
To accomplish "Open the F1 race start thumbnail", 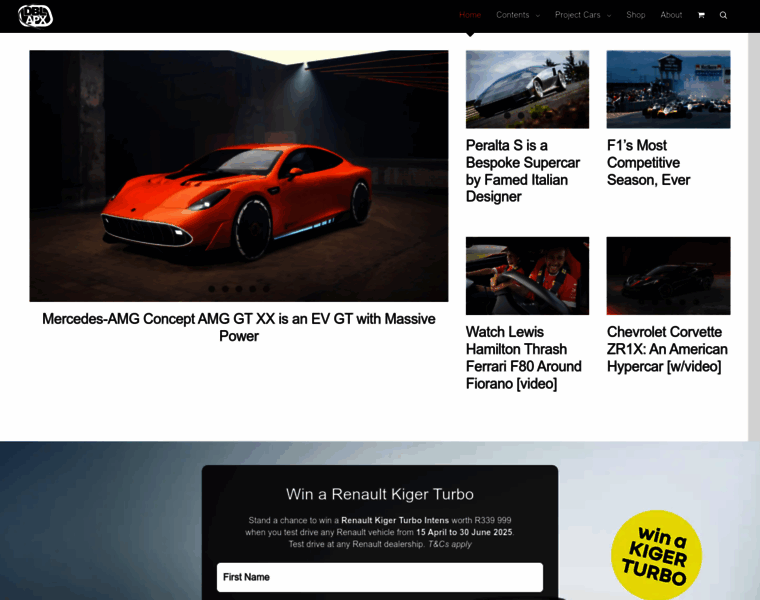I will [x=668, y=89].
